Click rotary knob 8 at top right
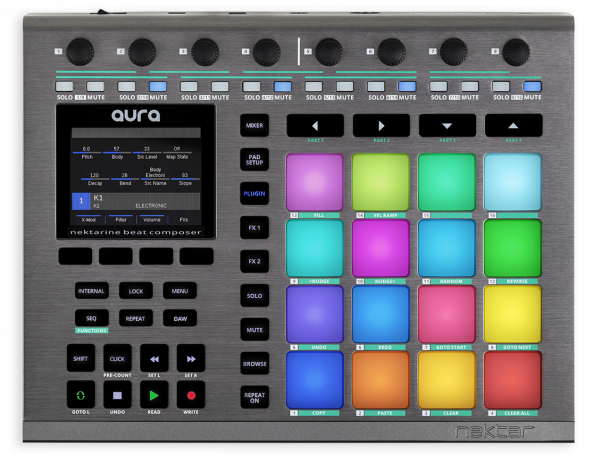 pyautogui.click(x=516, y=51)
